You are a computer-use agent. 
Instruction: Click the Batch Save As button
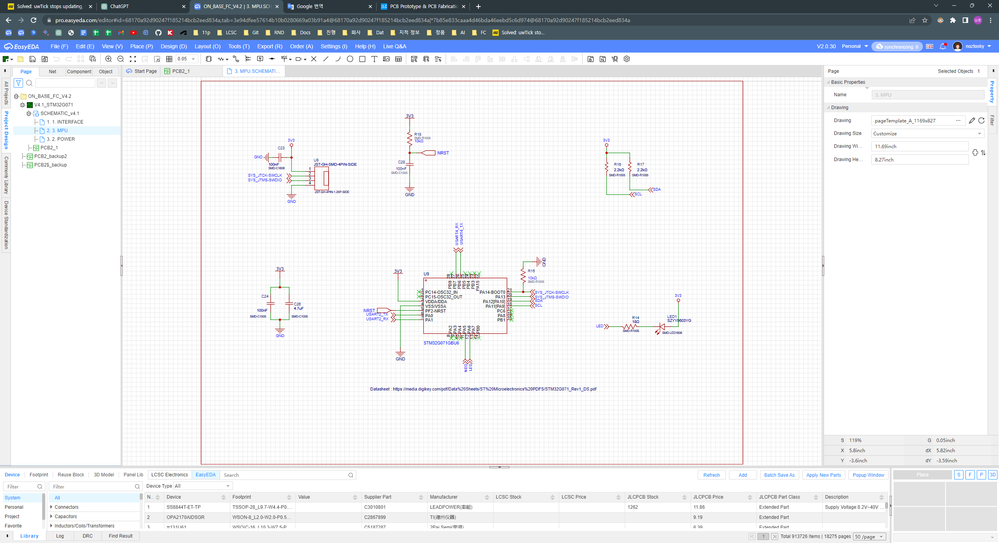pyautogui.click(x=779, y=475)
